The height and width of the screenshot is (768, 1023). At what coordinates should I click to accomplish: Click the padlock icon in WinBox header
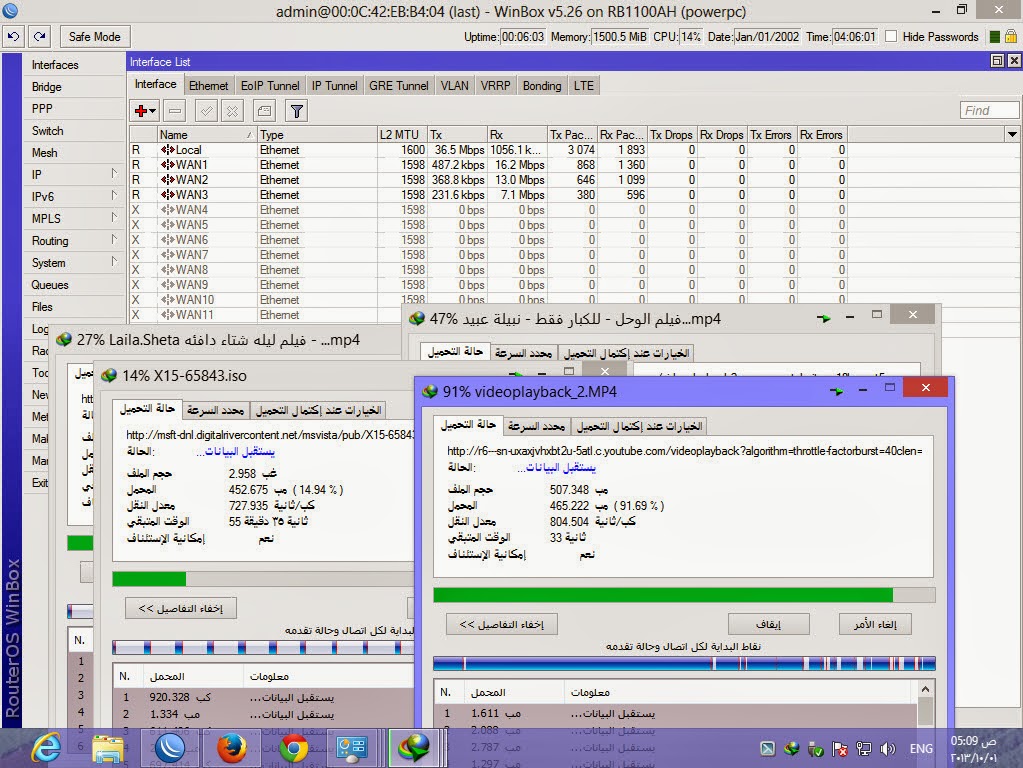(x=1011, y=37)
